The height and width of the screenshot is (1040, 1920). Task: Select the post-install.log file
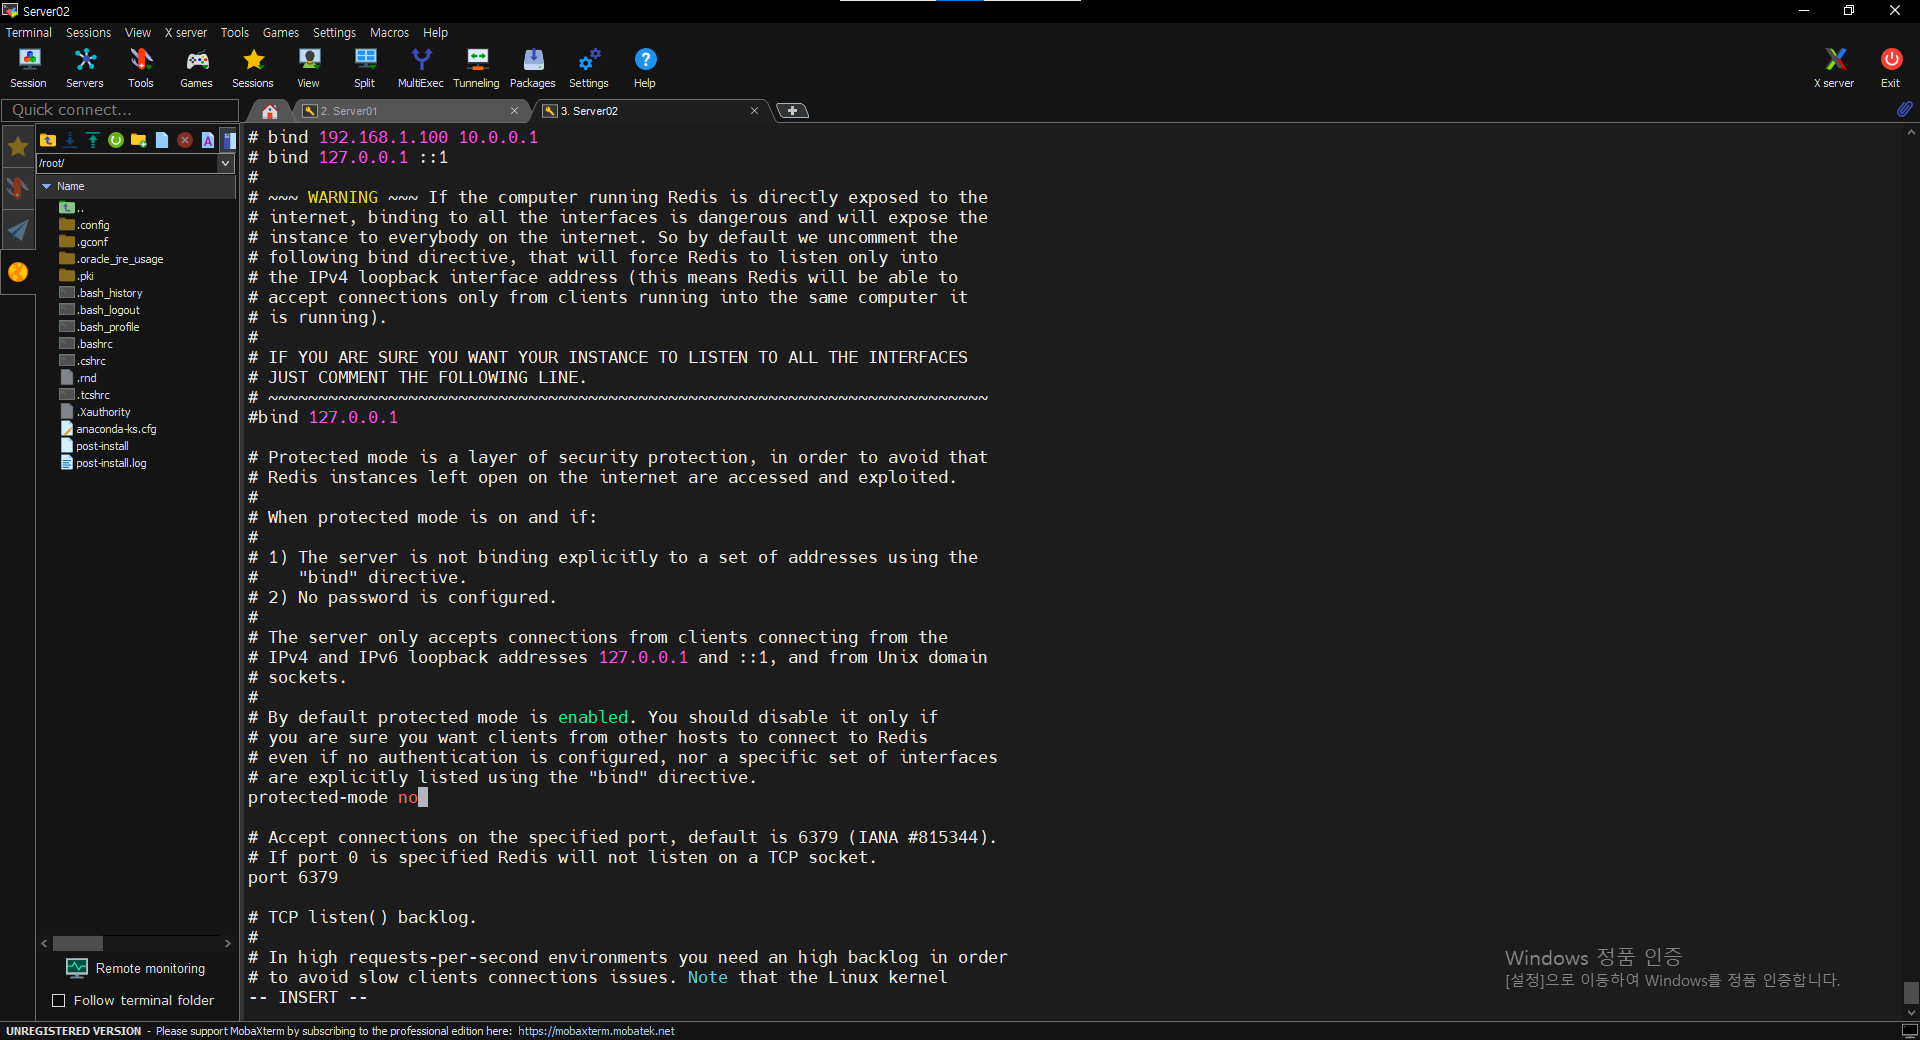104,463
